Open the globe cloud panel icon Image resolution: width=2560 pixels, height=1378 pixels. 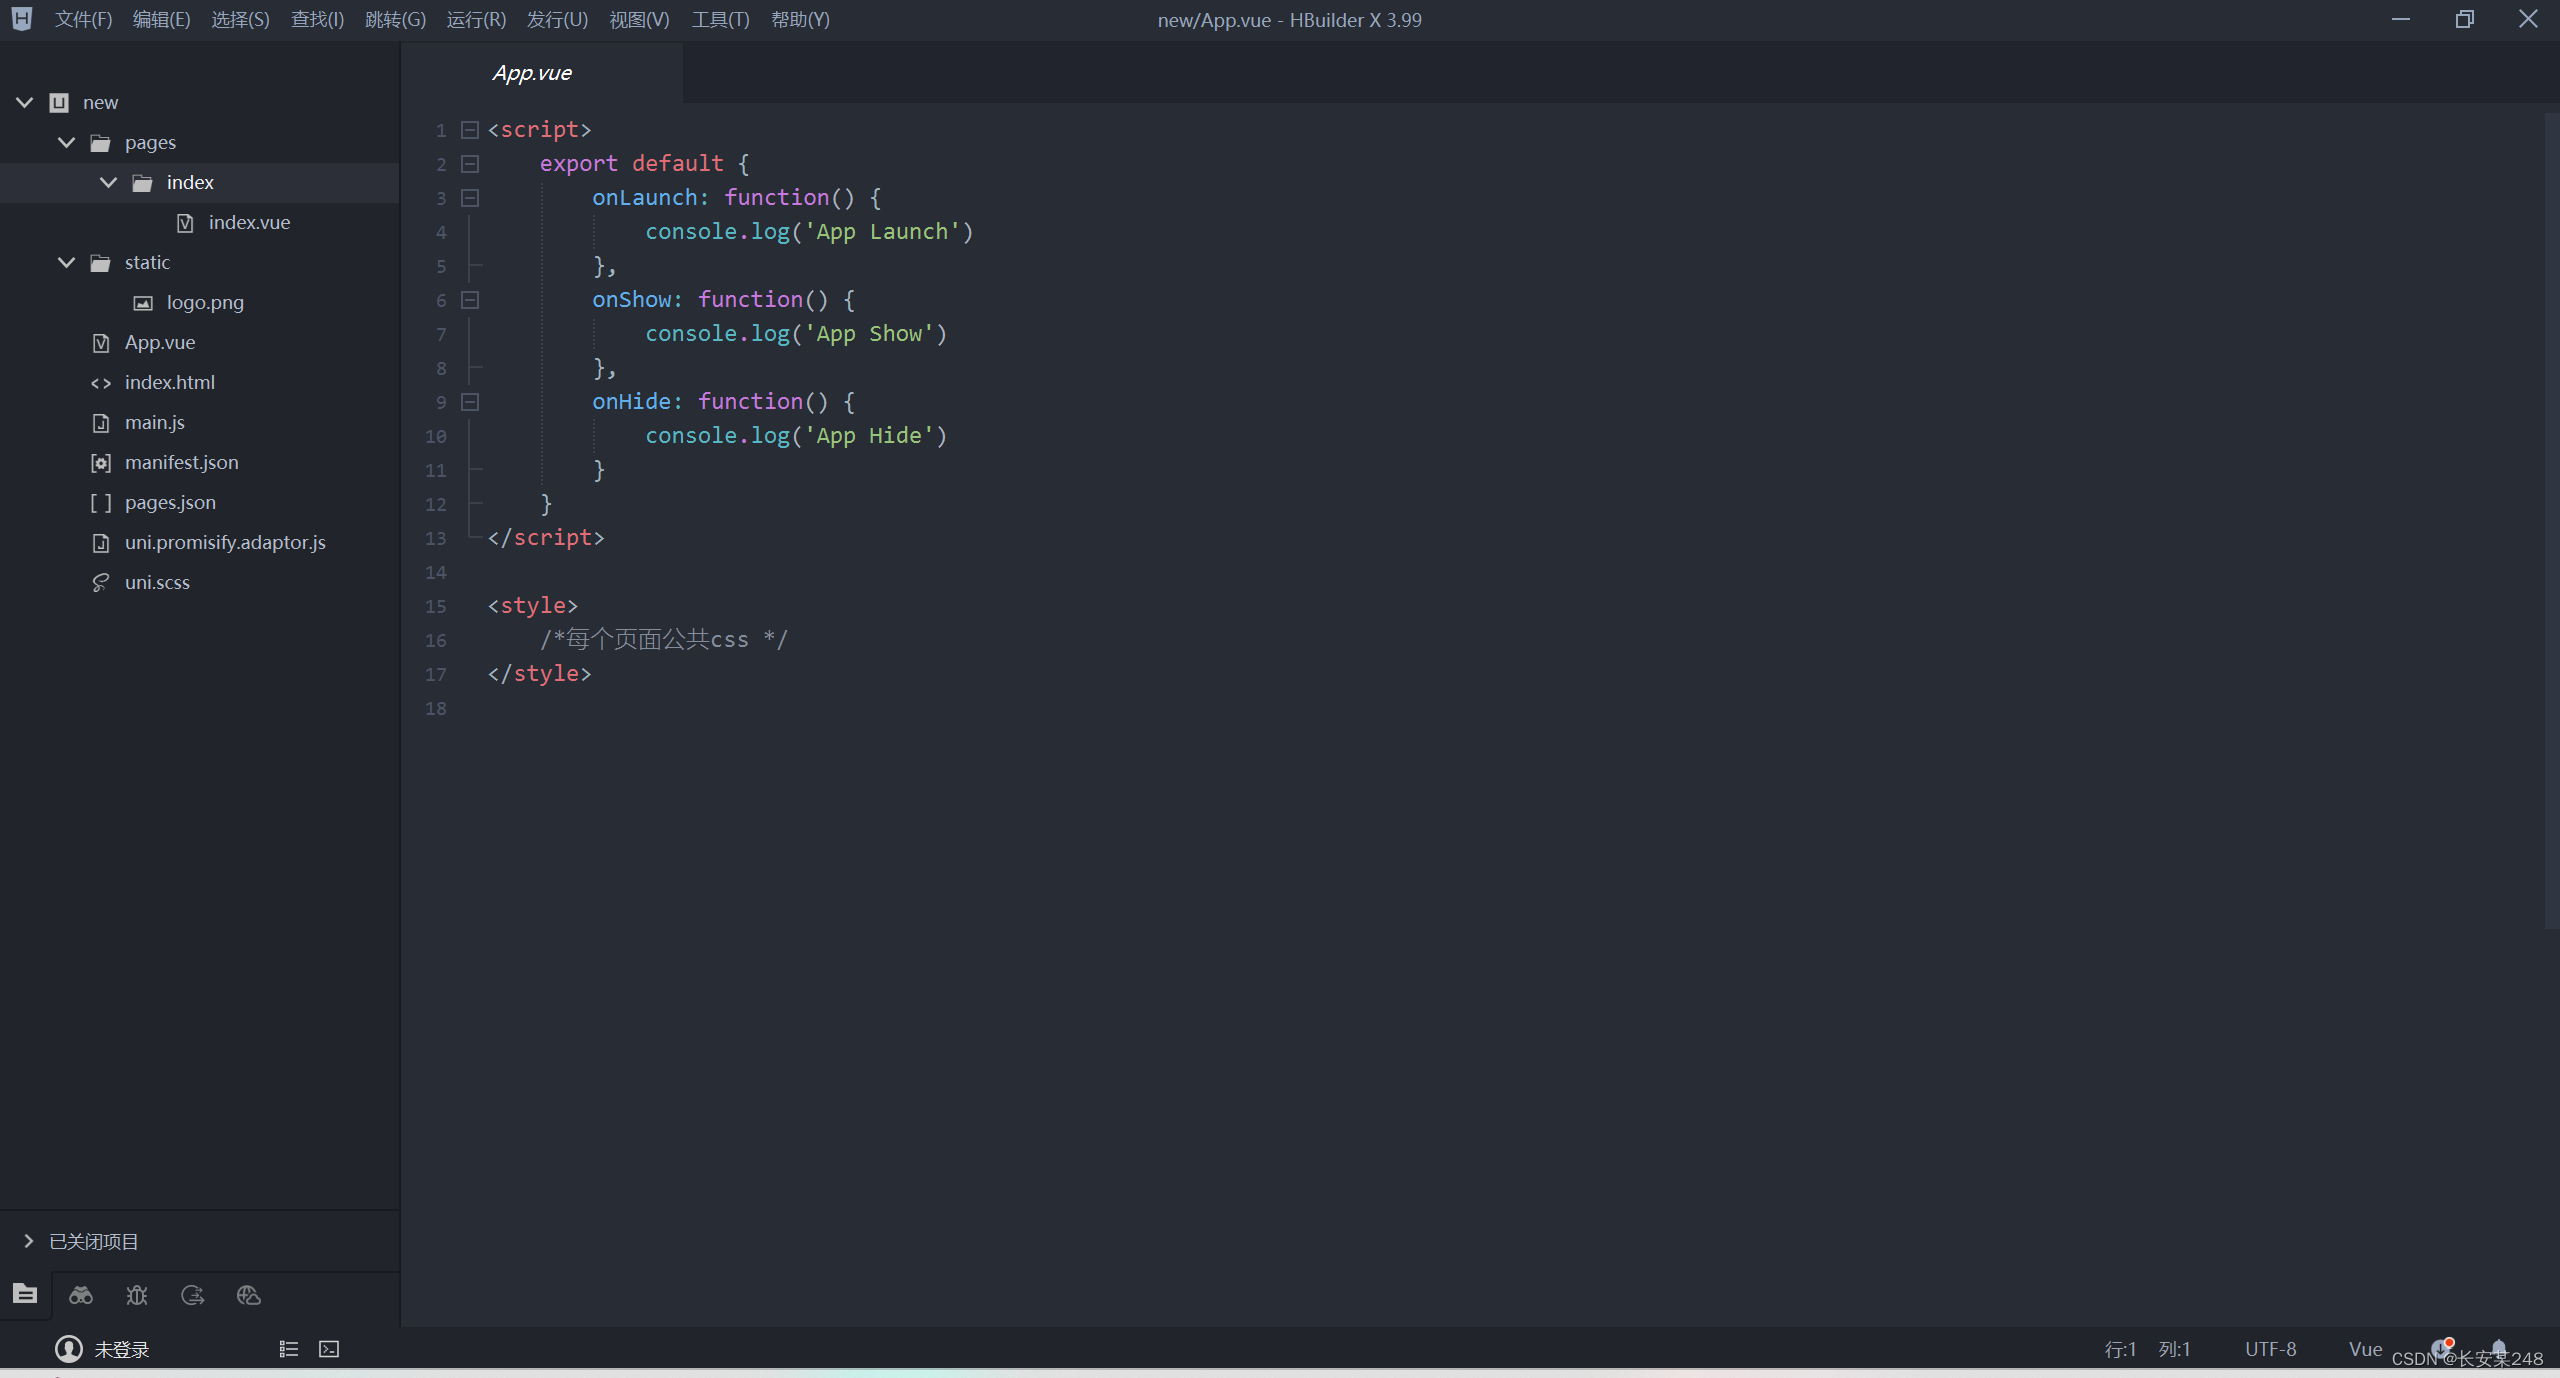point(249,1295)
